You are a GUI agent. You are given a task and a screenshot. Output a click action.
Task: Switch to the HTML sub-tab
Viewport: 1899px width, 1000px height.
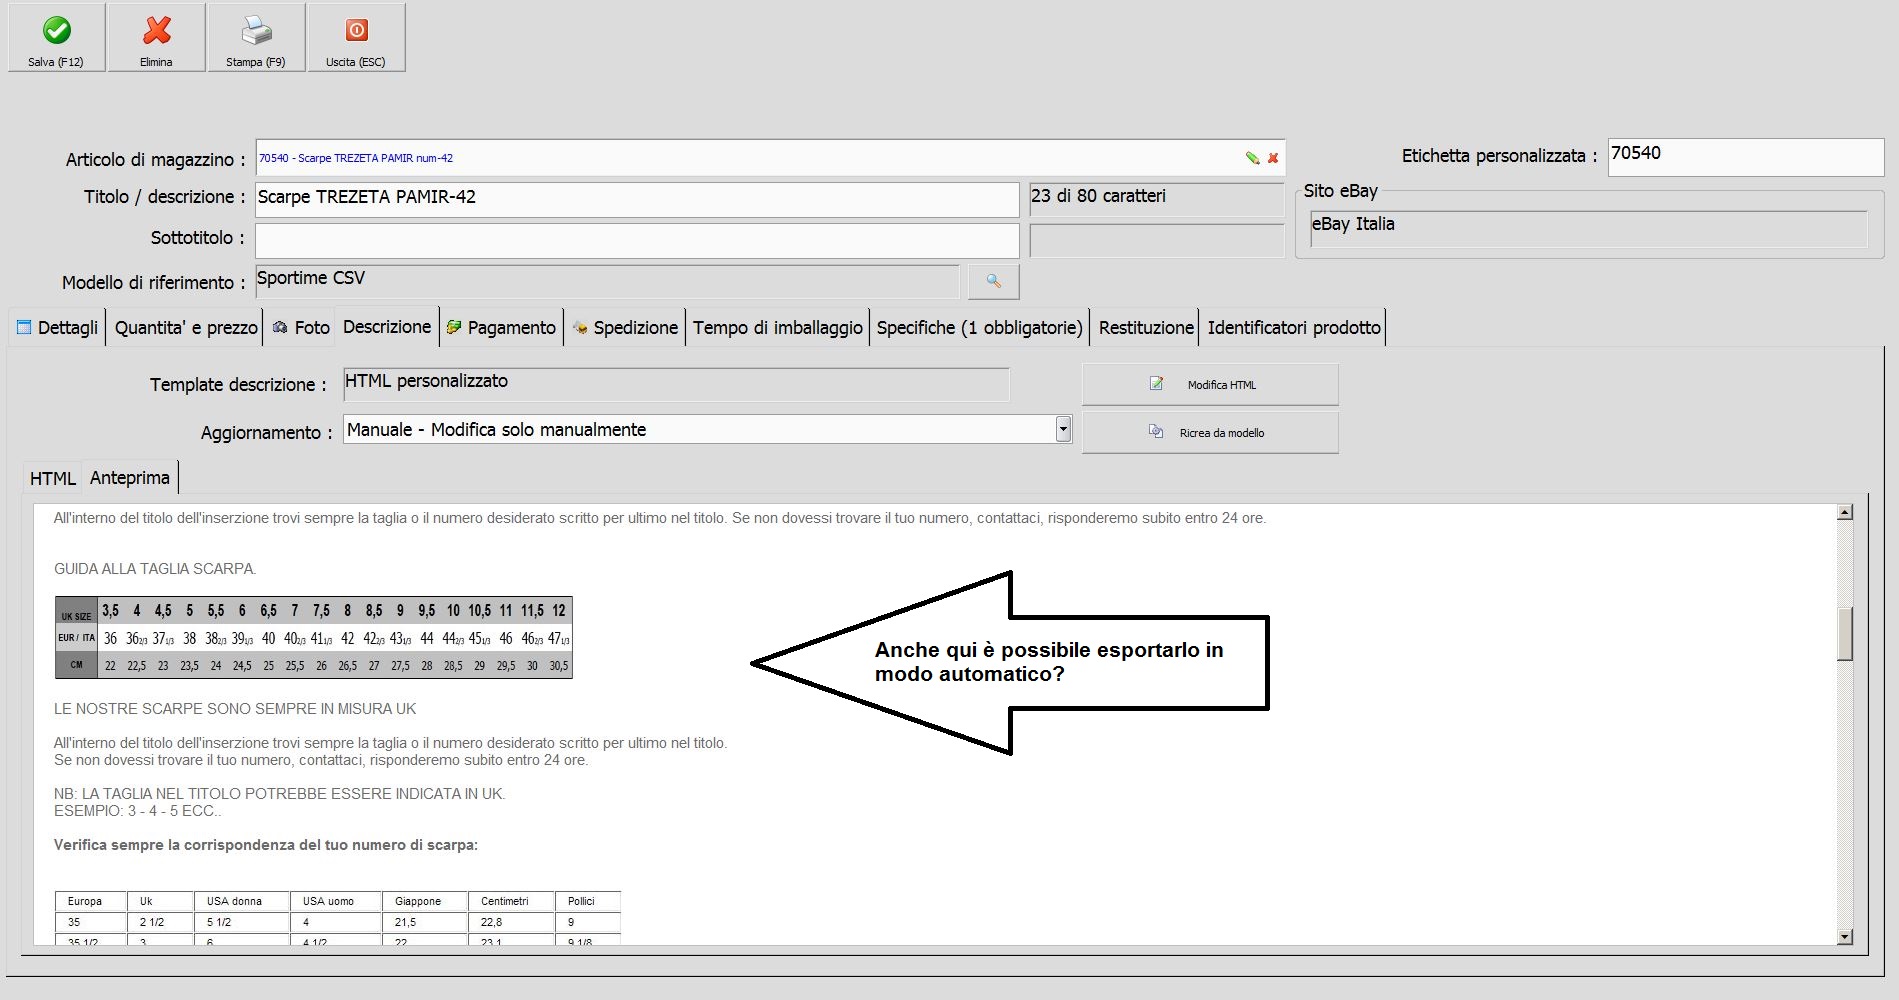point(53,479)
